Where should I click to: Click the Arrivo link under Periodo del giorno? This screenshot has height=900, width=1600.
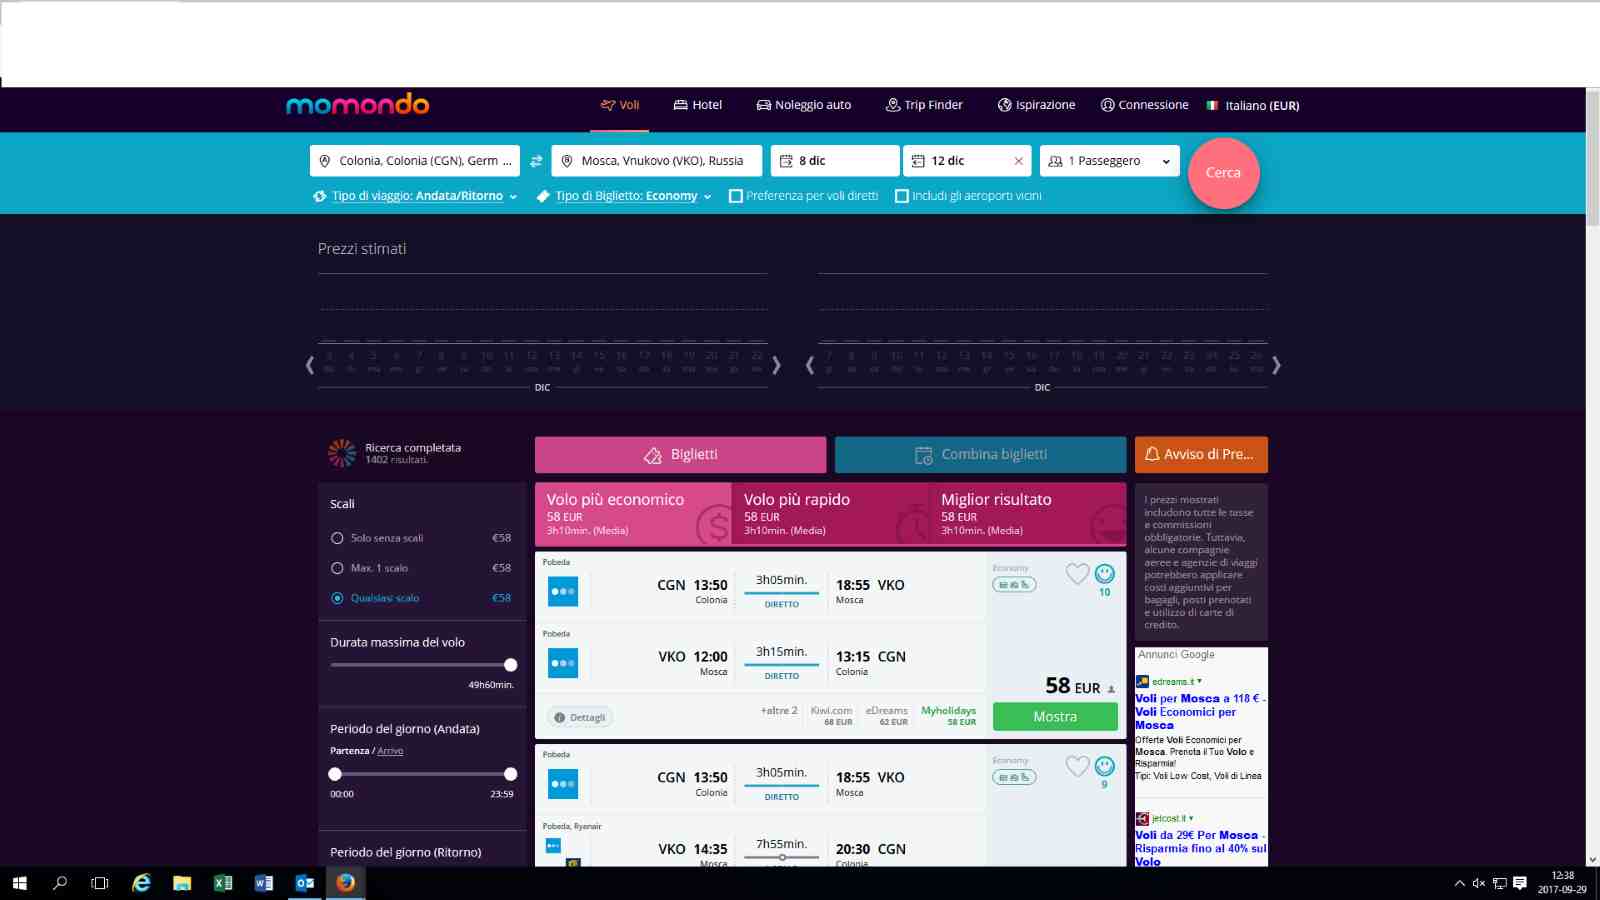(390, 751)
